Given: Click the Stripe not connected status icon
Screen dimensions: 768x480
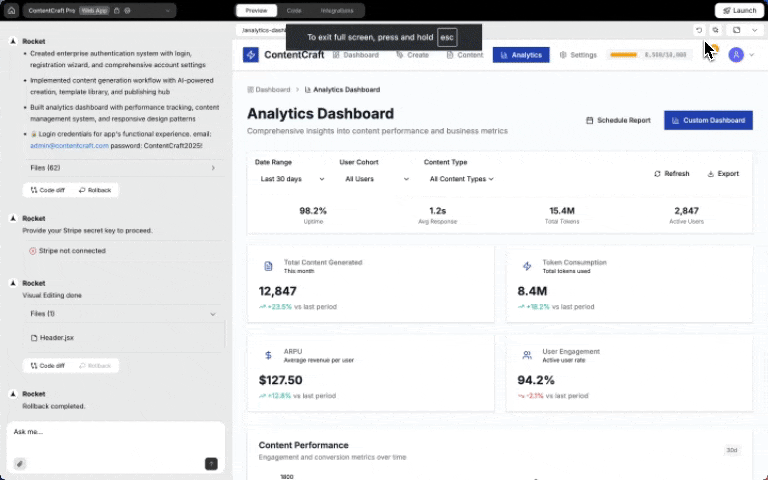Looking at the screenshot, I should coord(33,251).
